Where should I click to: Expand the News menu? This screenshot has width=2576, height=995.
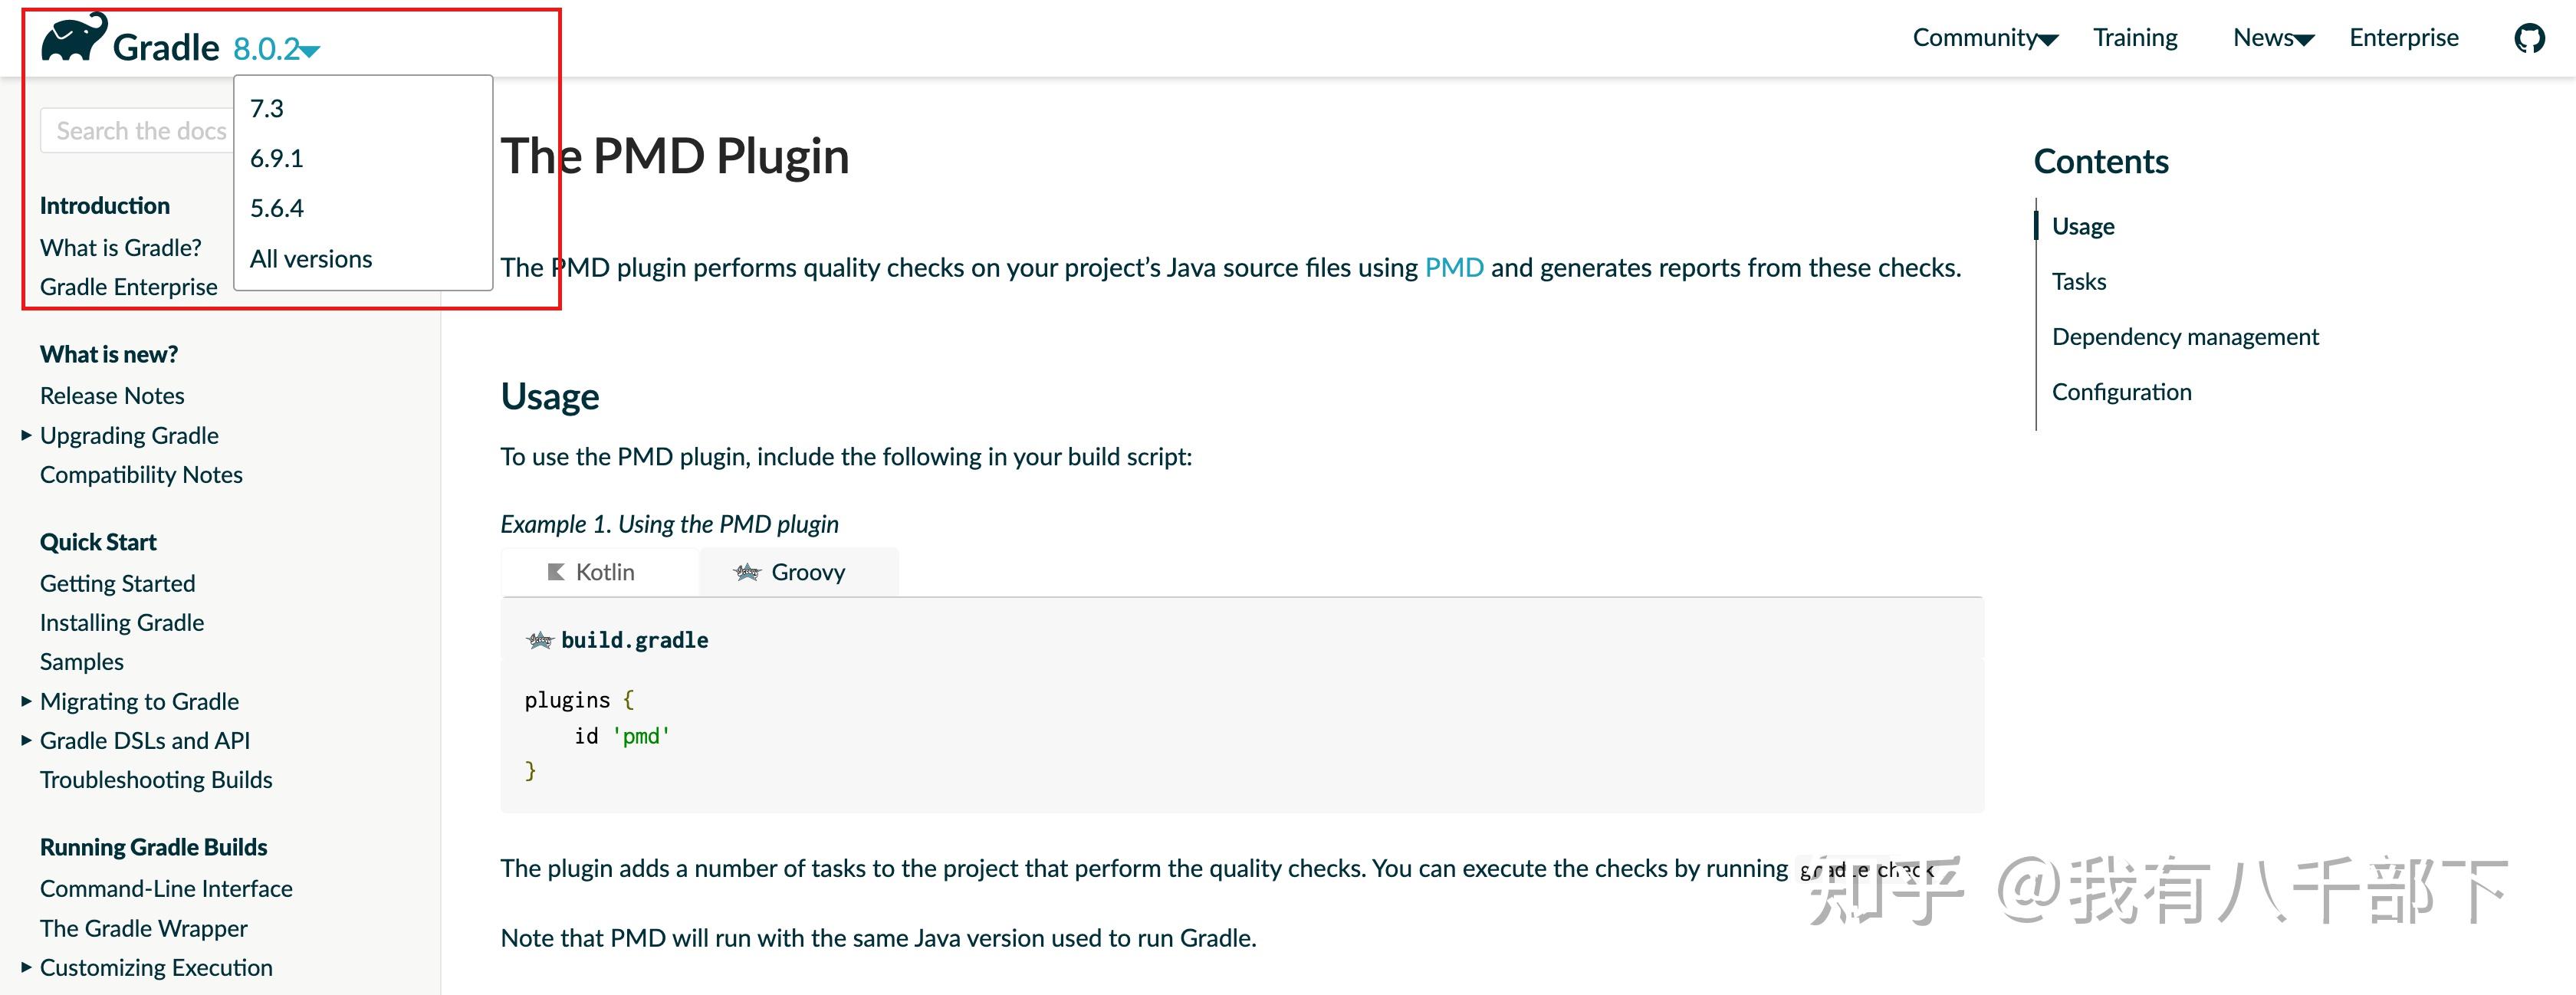(x=2273, y=38)
